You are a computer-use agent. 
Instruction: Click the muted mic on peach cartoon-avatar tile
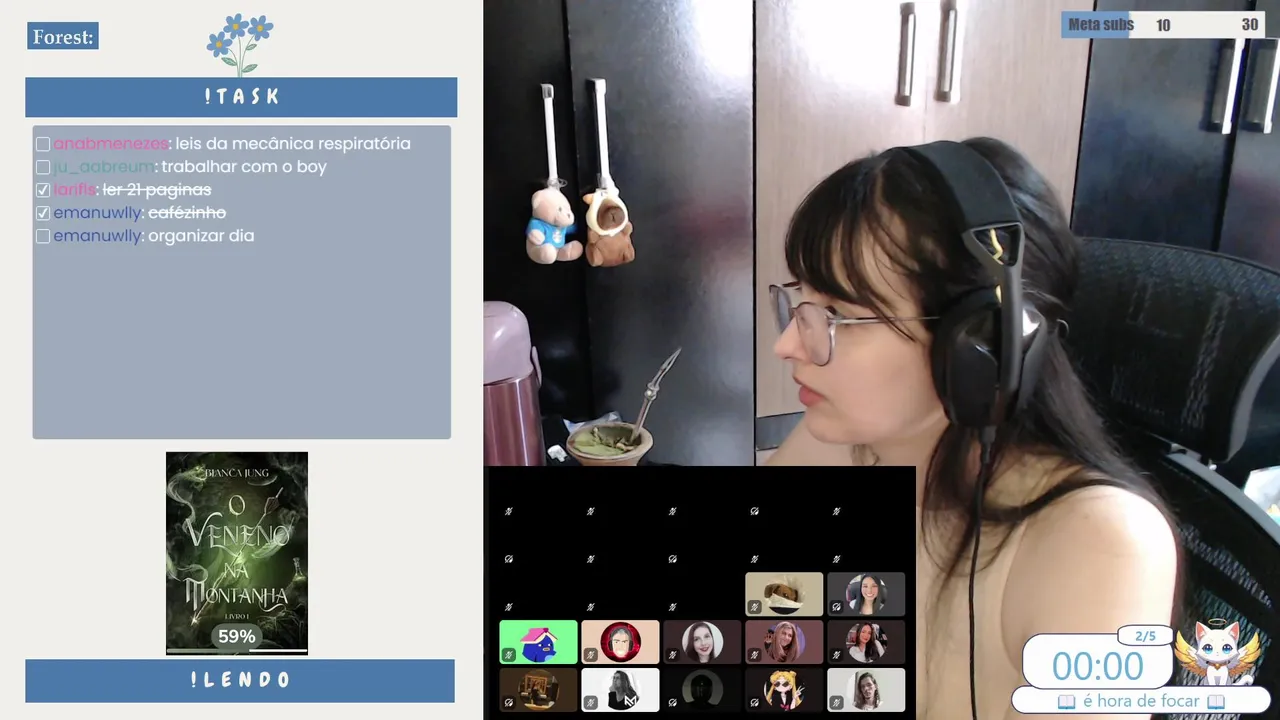click(x=591, y=655)
